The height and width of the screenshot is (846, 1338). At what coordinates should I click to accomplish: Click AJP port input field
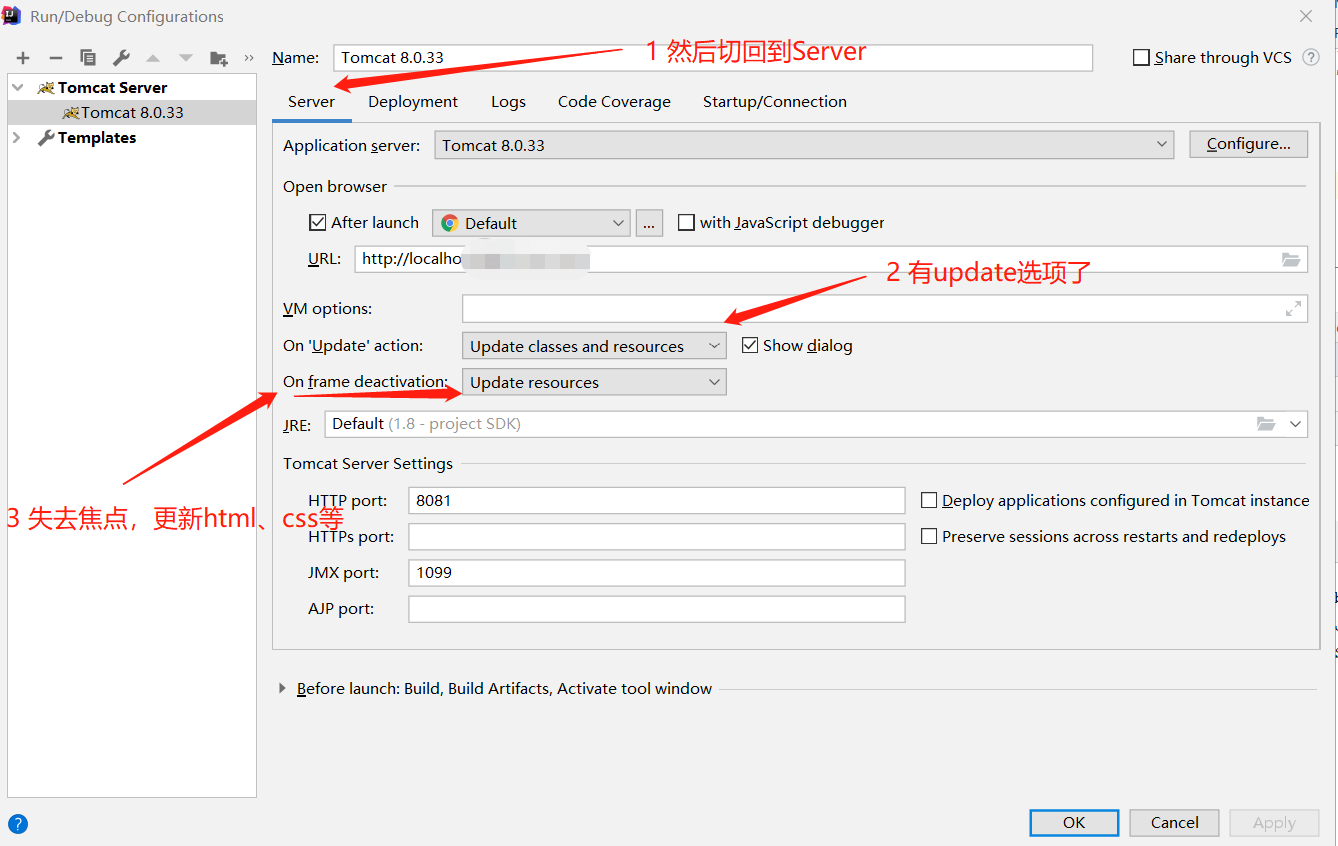click(657, 609)
